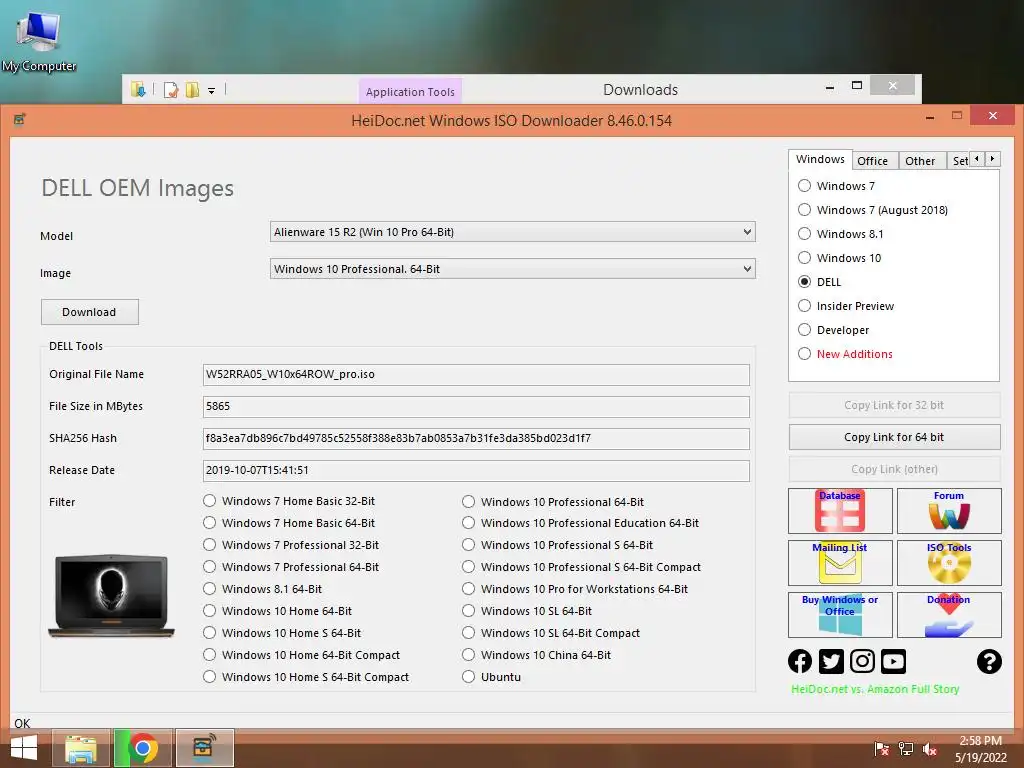The image size is (1024, 768).
Task: Open HeiDoc.net vs. Amazon Full Story link
Action: point(875,689)
